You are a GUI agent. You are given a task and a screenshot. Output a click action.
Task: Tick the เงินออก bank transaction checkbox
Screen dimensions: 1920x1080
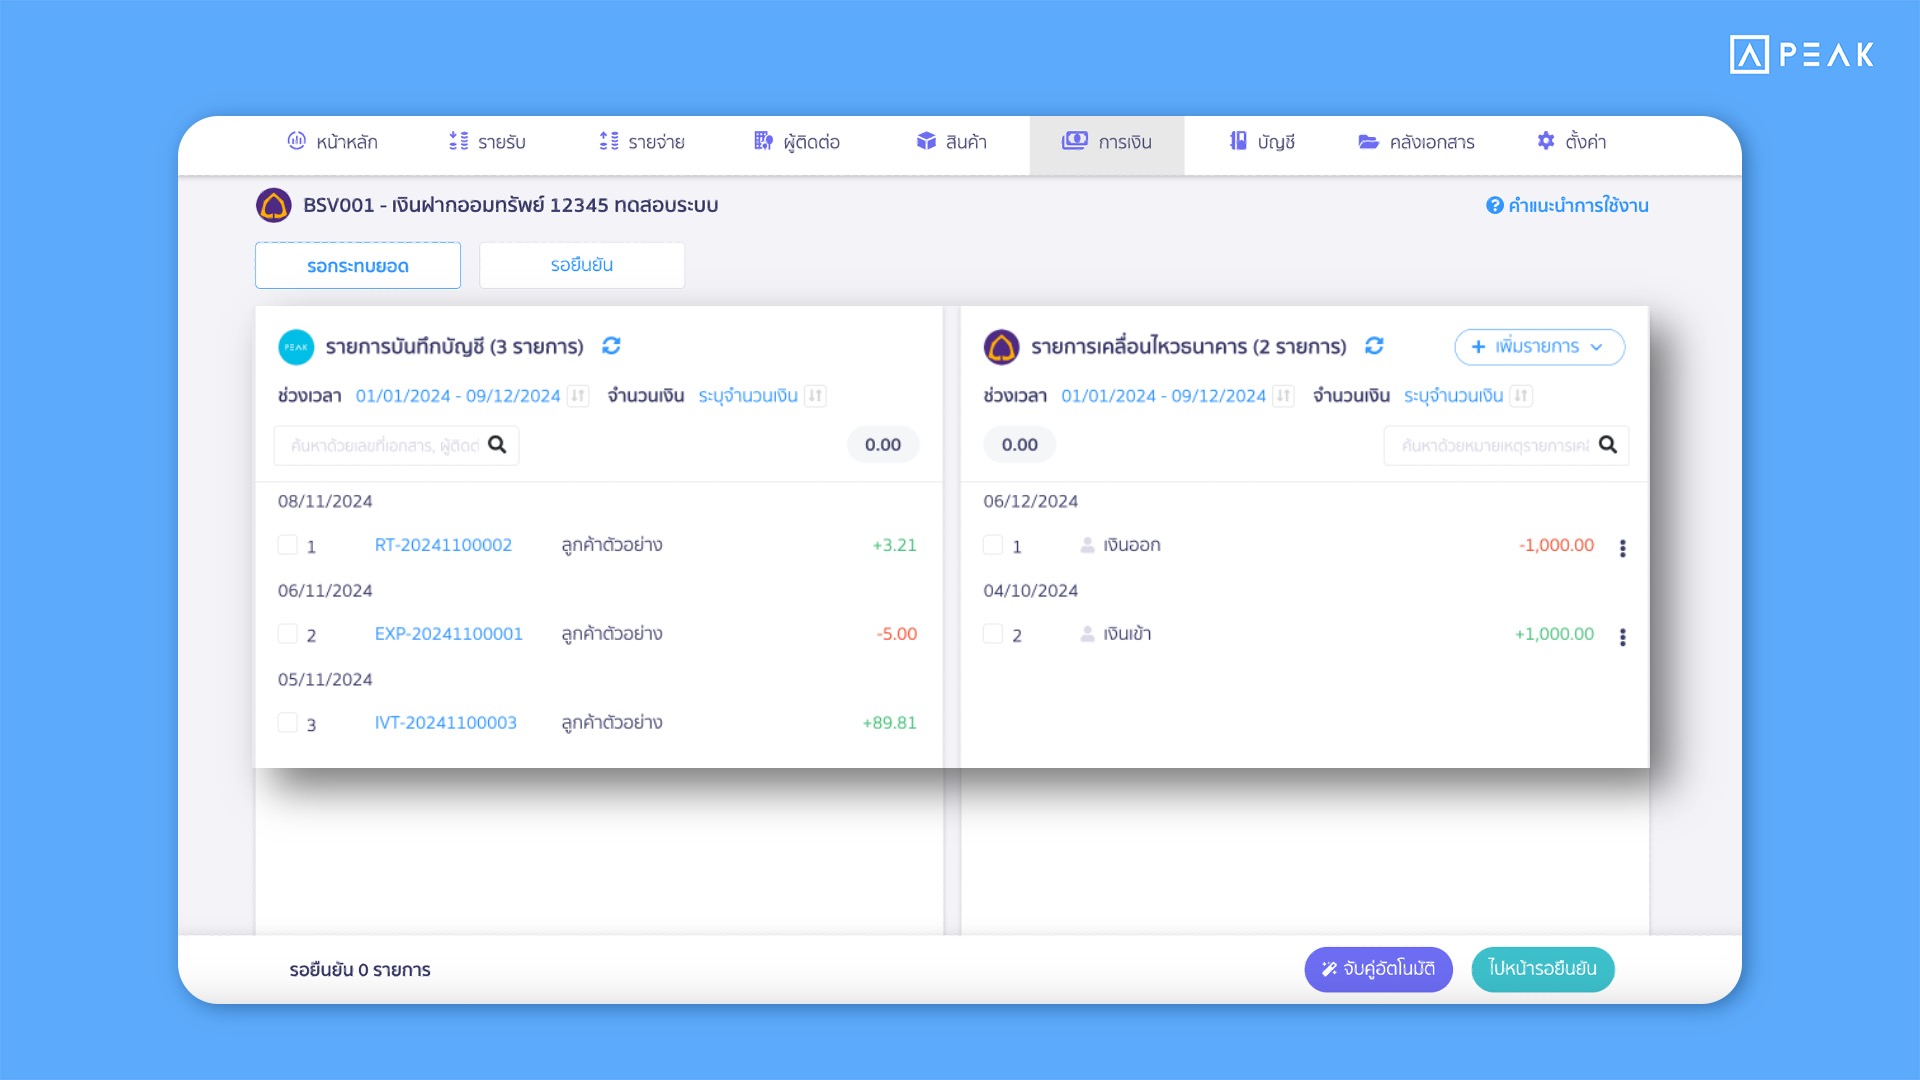pyautogui.click(x=993, y=545)
